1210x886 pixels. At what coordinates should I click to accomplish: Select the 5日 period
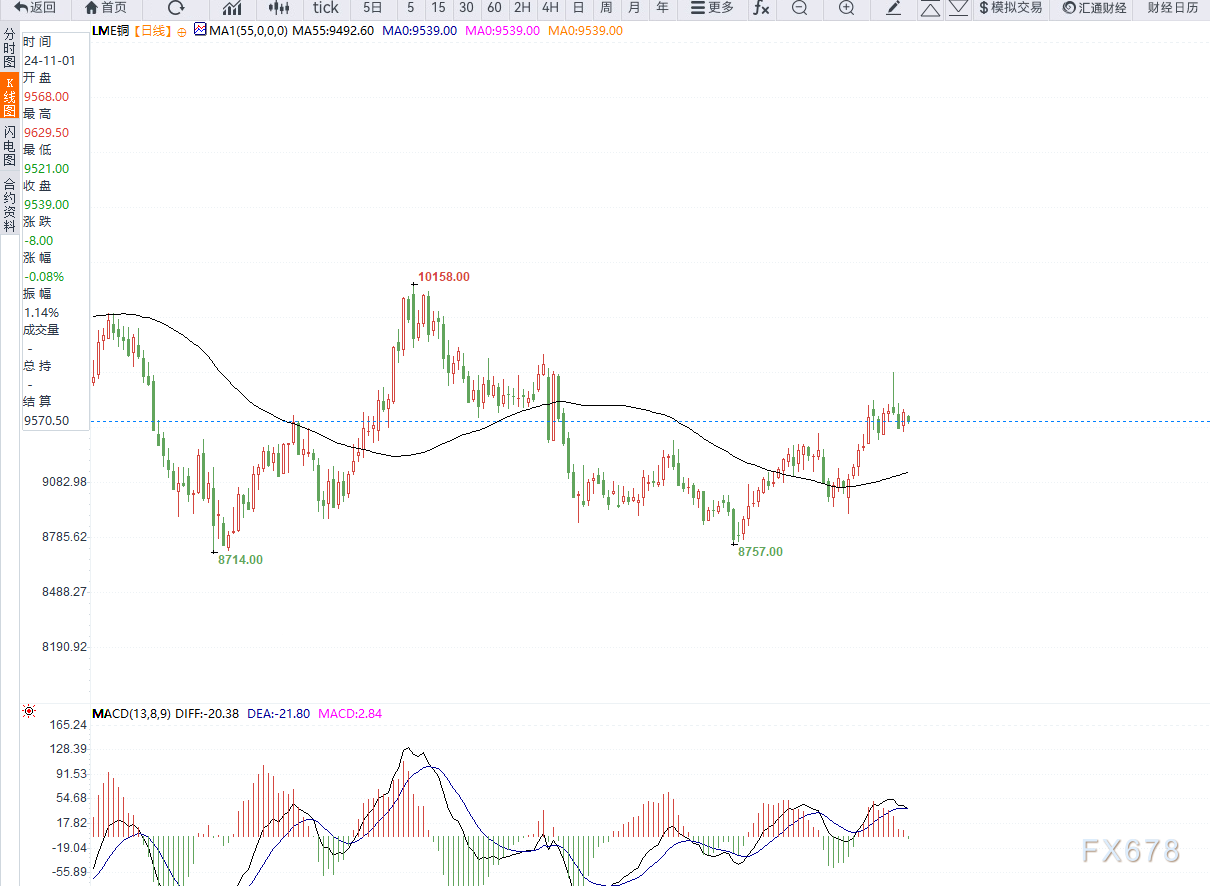tap(372, 8)
